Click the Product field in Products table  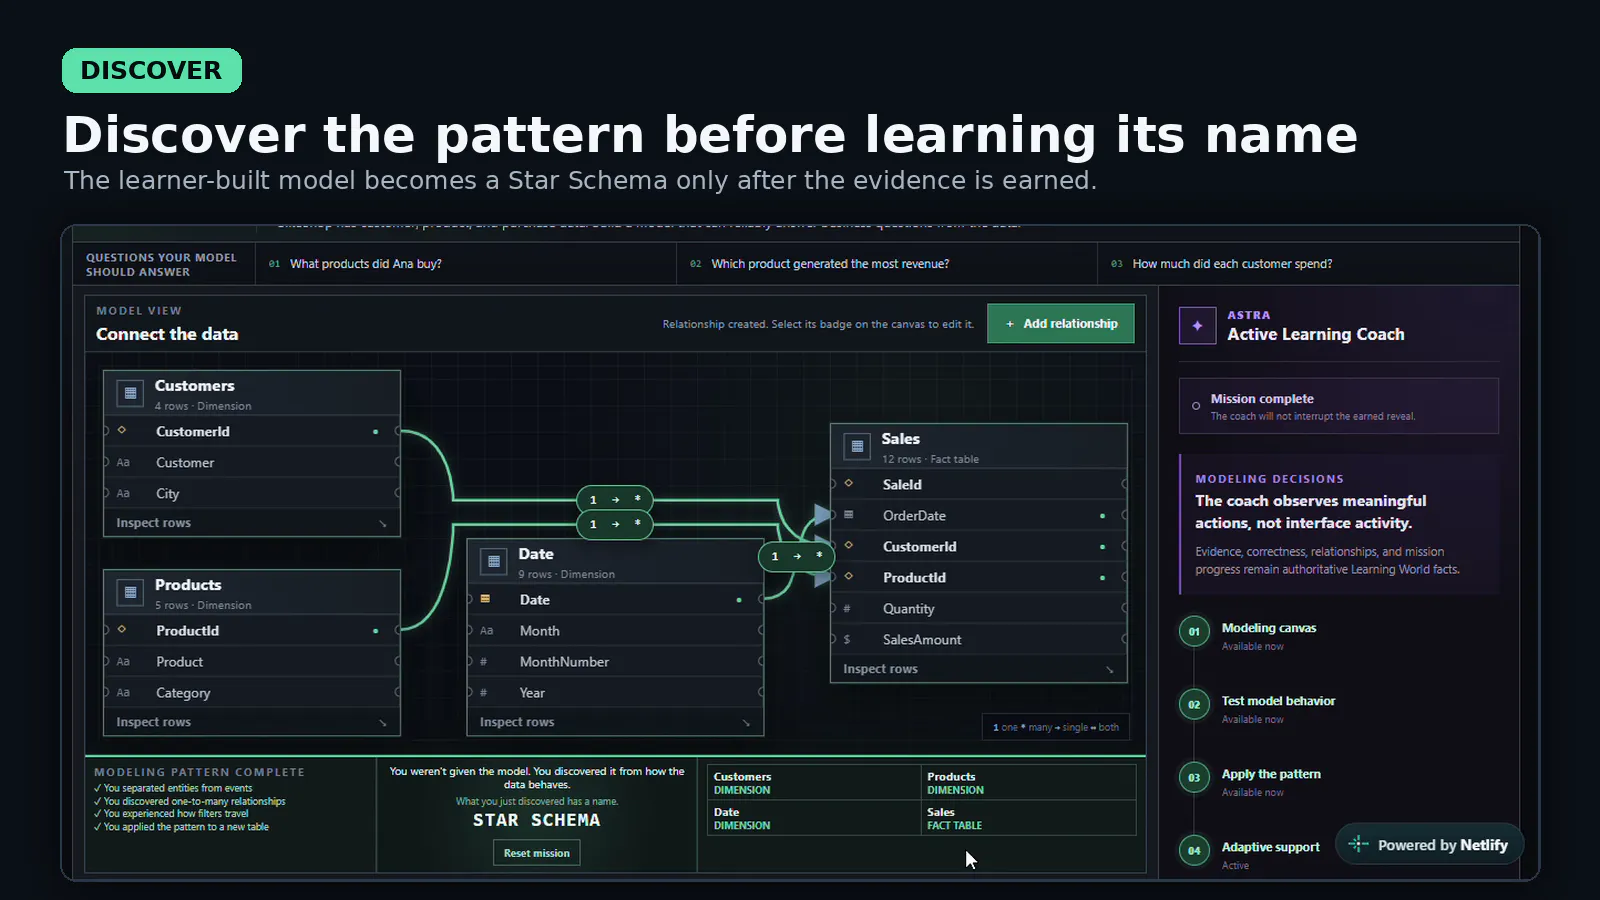tap(252, 662)
